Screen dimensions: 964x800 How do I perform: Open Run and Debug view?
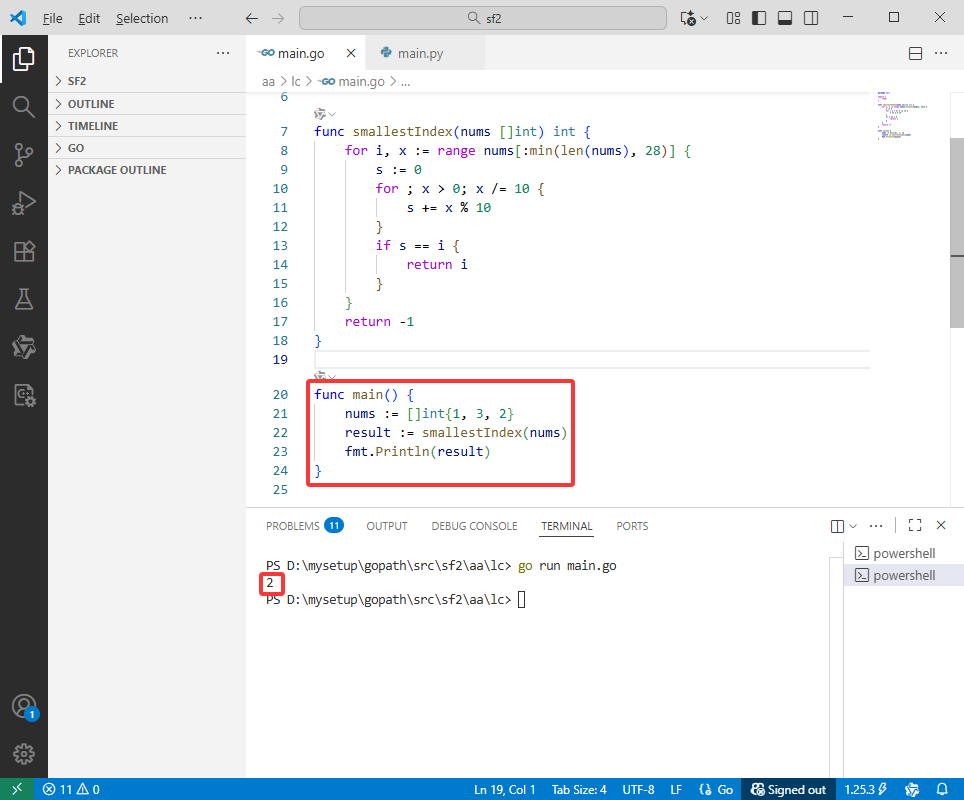[x=23, y=203]
